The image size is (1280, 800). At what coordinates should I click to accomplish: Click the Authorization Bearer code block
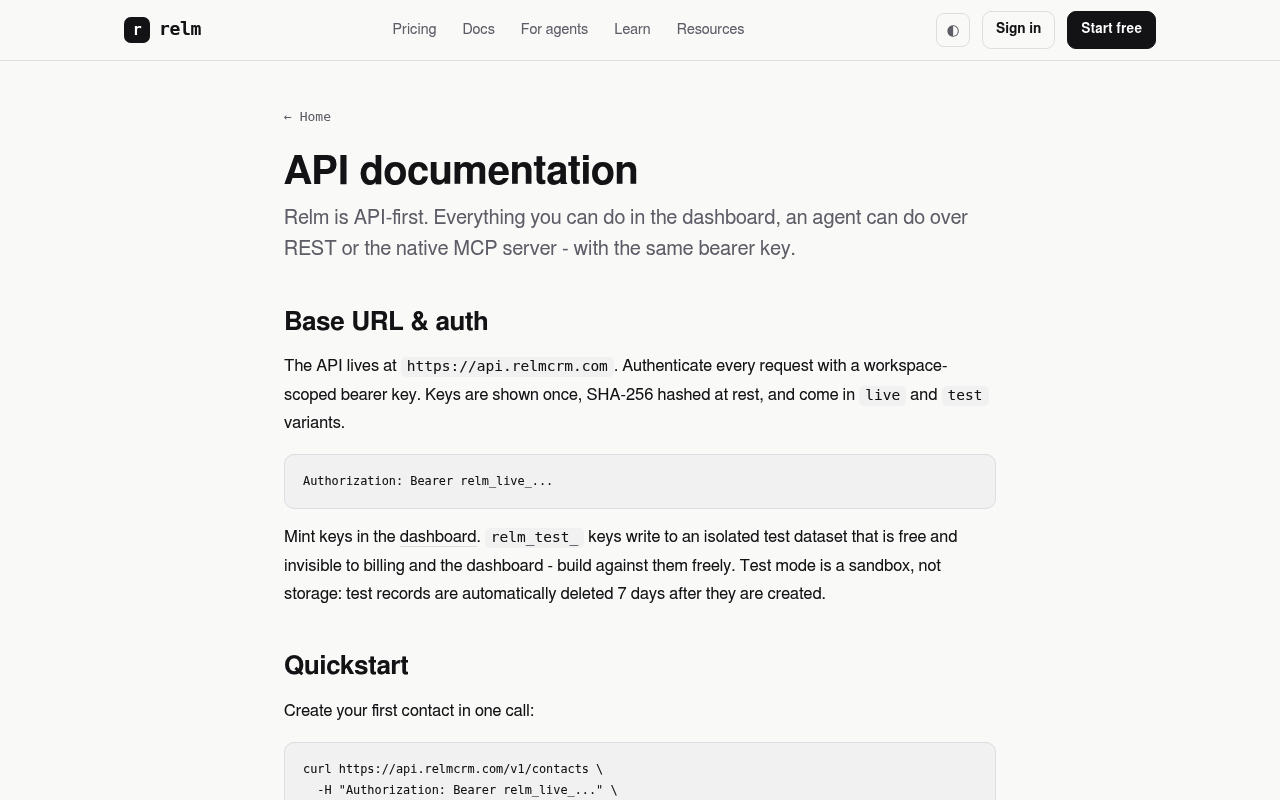[x=640, y=481]
